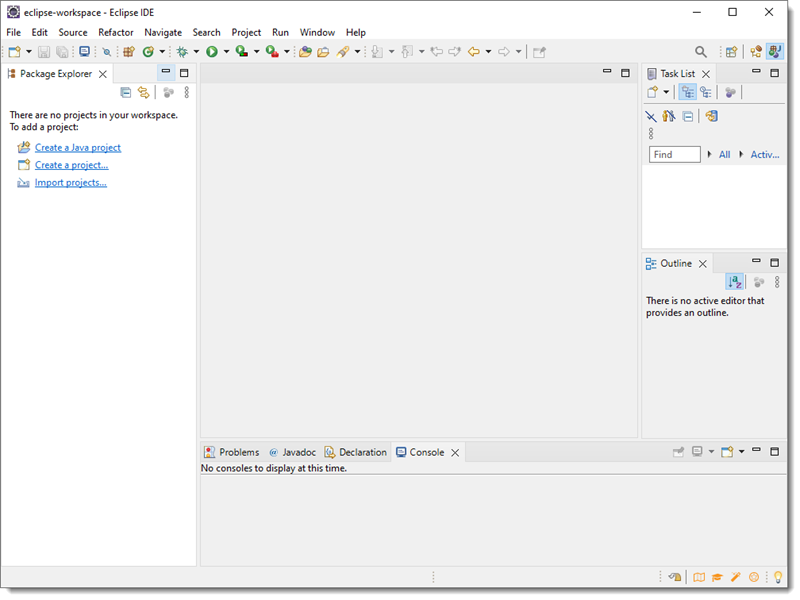Toggle alphabetical Sort in Outline view
The height and width of the screenshot is (600, 800).
point(735,282)
